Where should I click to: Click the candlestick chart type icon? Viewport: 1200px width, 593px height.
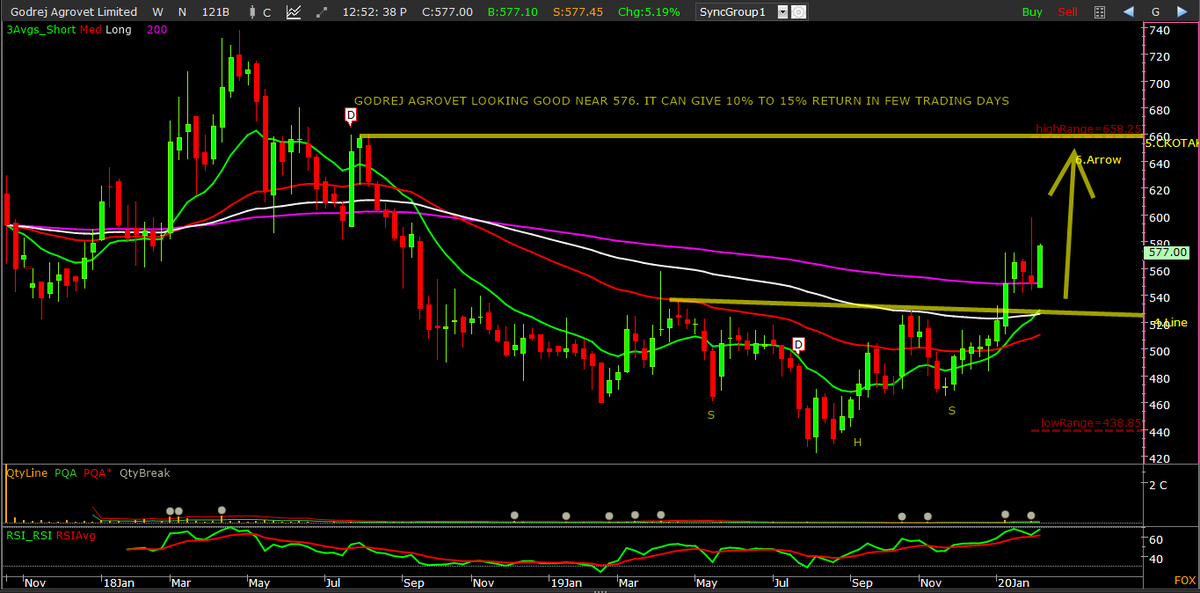(x=254, y=12)
